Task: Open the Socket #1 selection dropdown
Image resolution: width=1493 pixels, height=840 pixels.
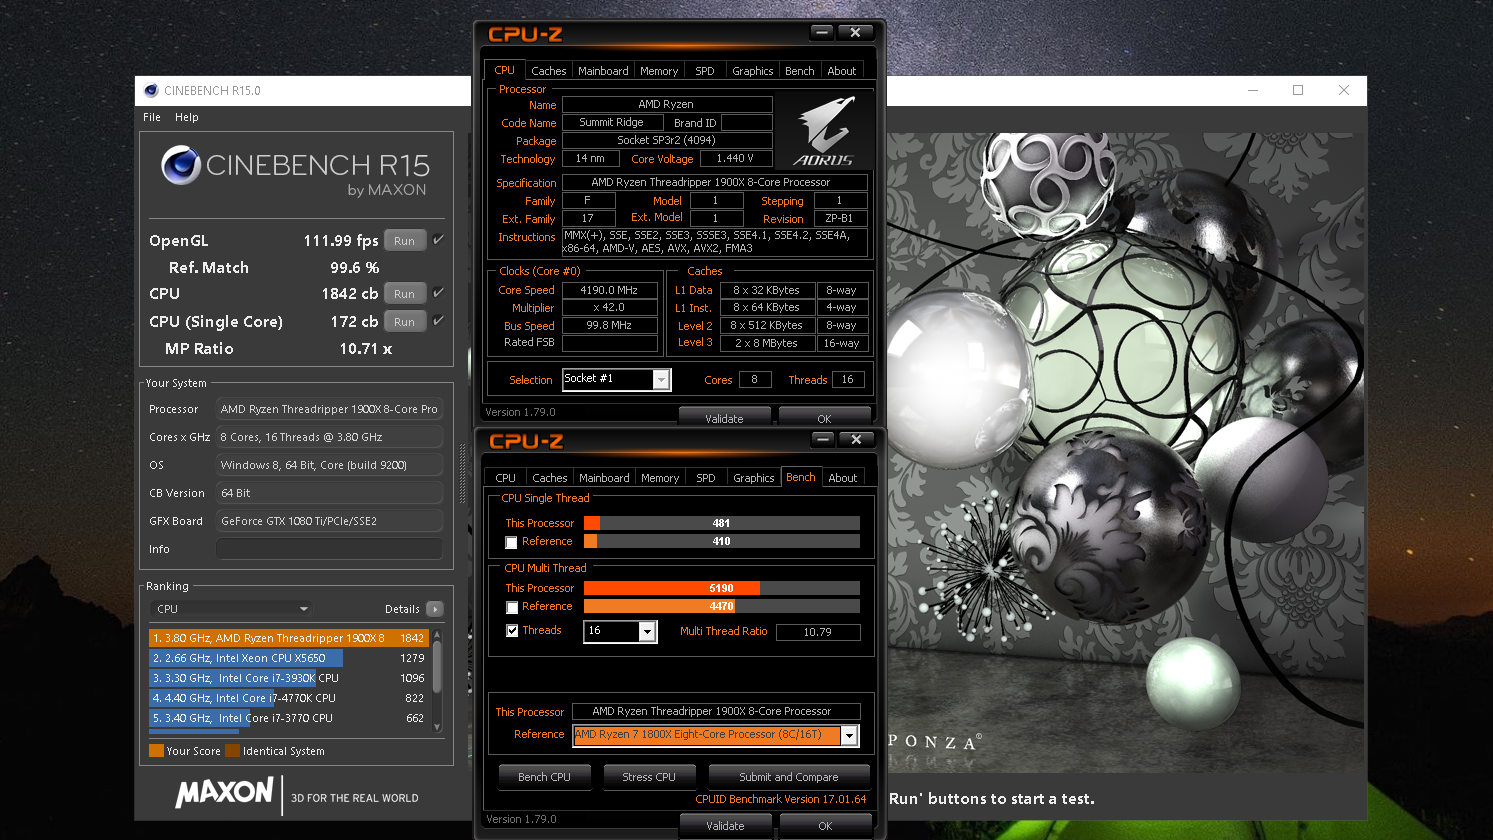Action: [661, 379]
